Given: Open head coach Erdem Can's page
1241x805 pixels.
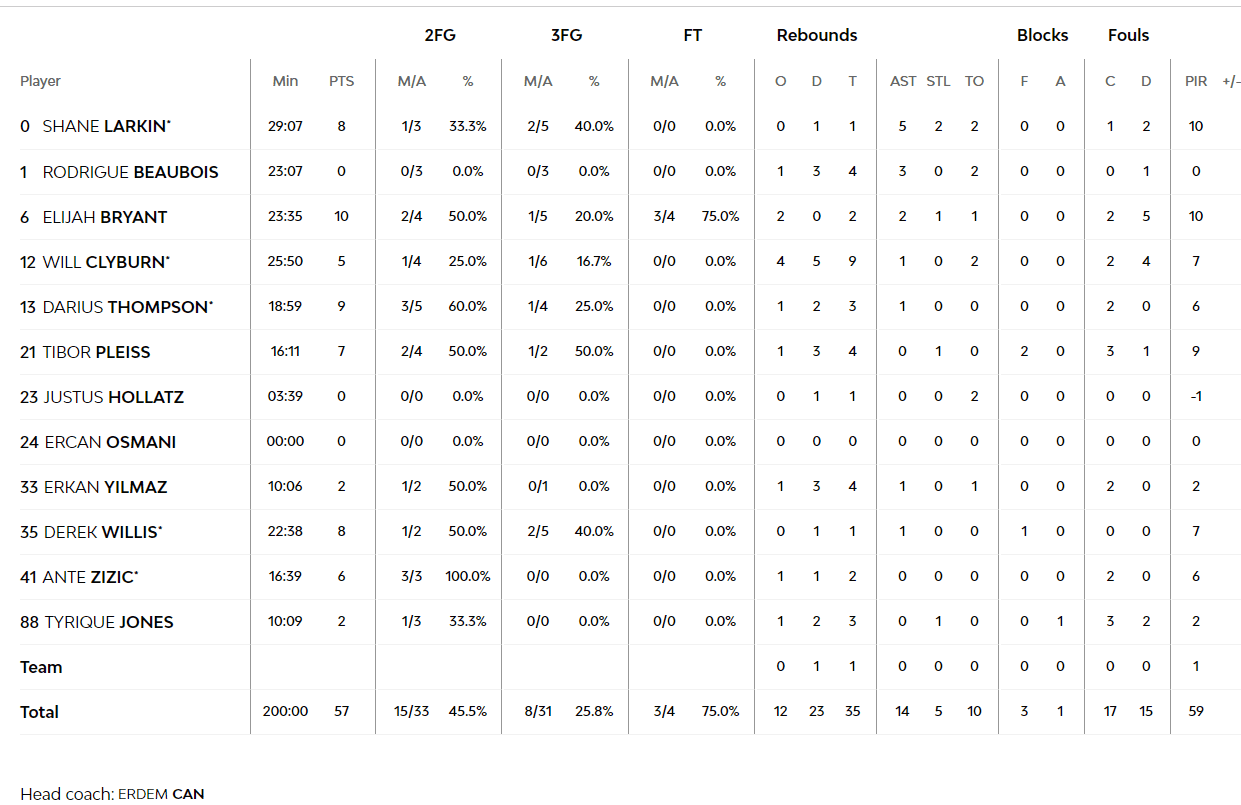Looking at the screenshot, I should point(161,794).
